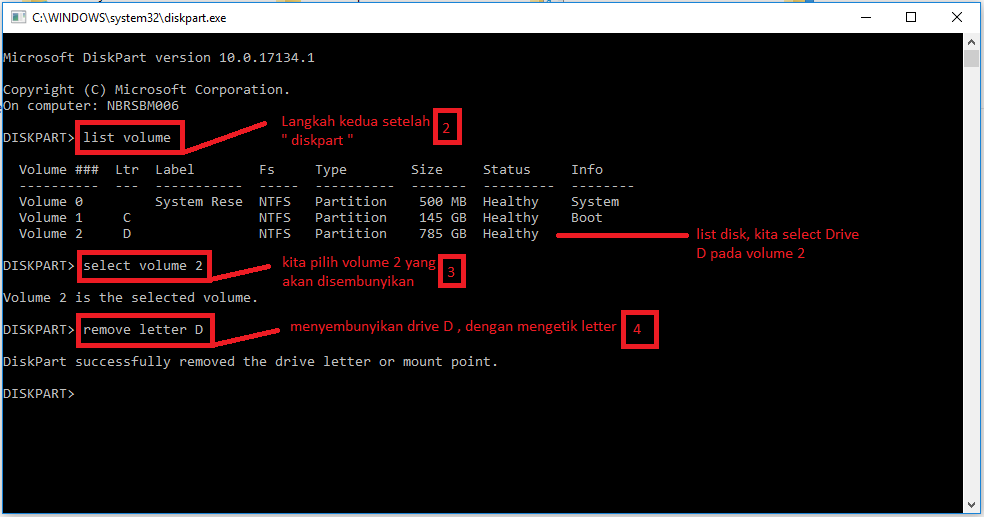This screenshot has width=984, height=517.
Task: Click the 'Status' column header
Action: tap(506, 169)
